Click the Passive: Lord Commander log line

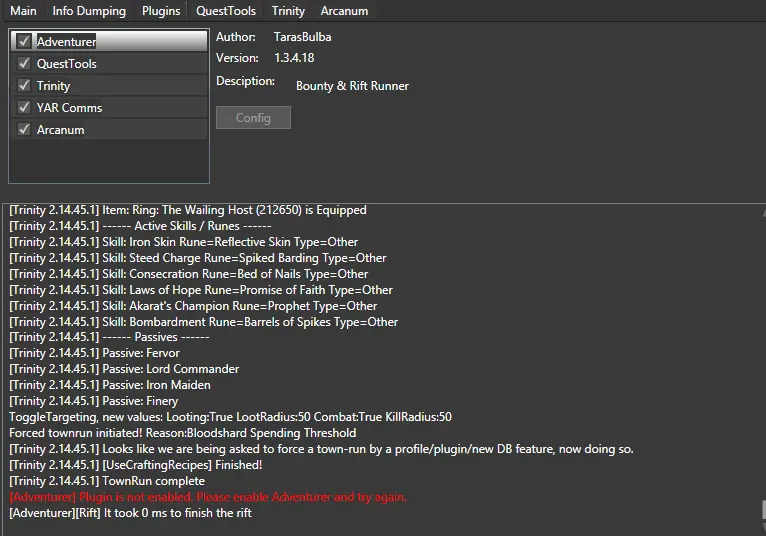click(x=125, y=368)
